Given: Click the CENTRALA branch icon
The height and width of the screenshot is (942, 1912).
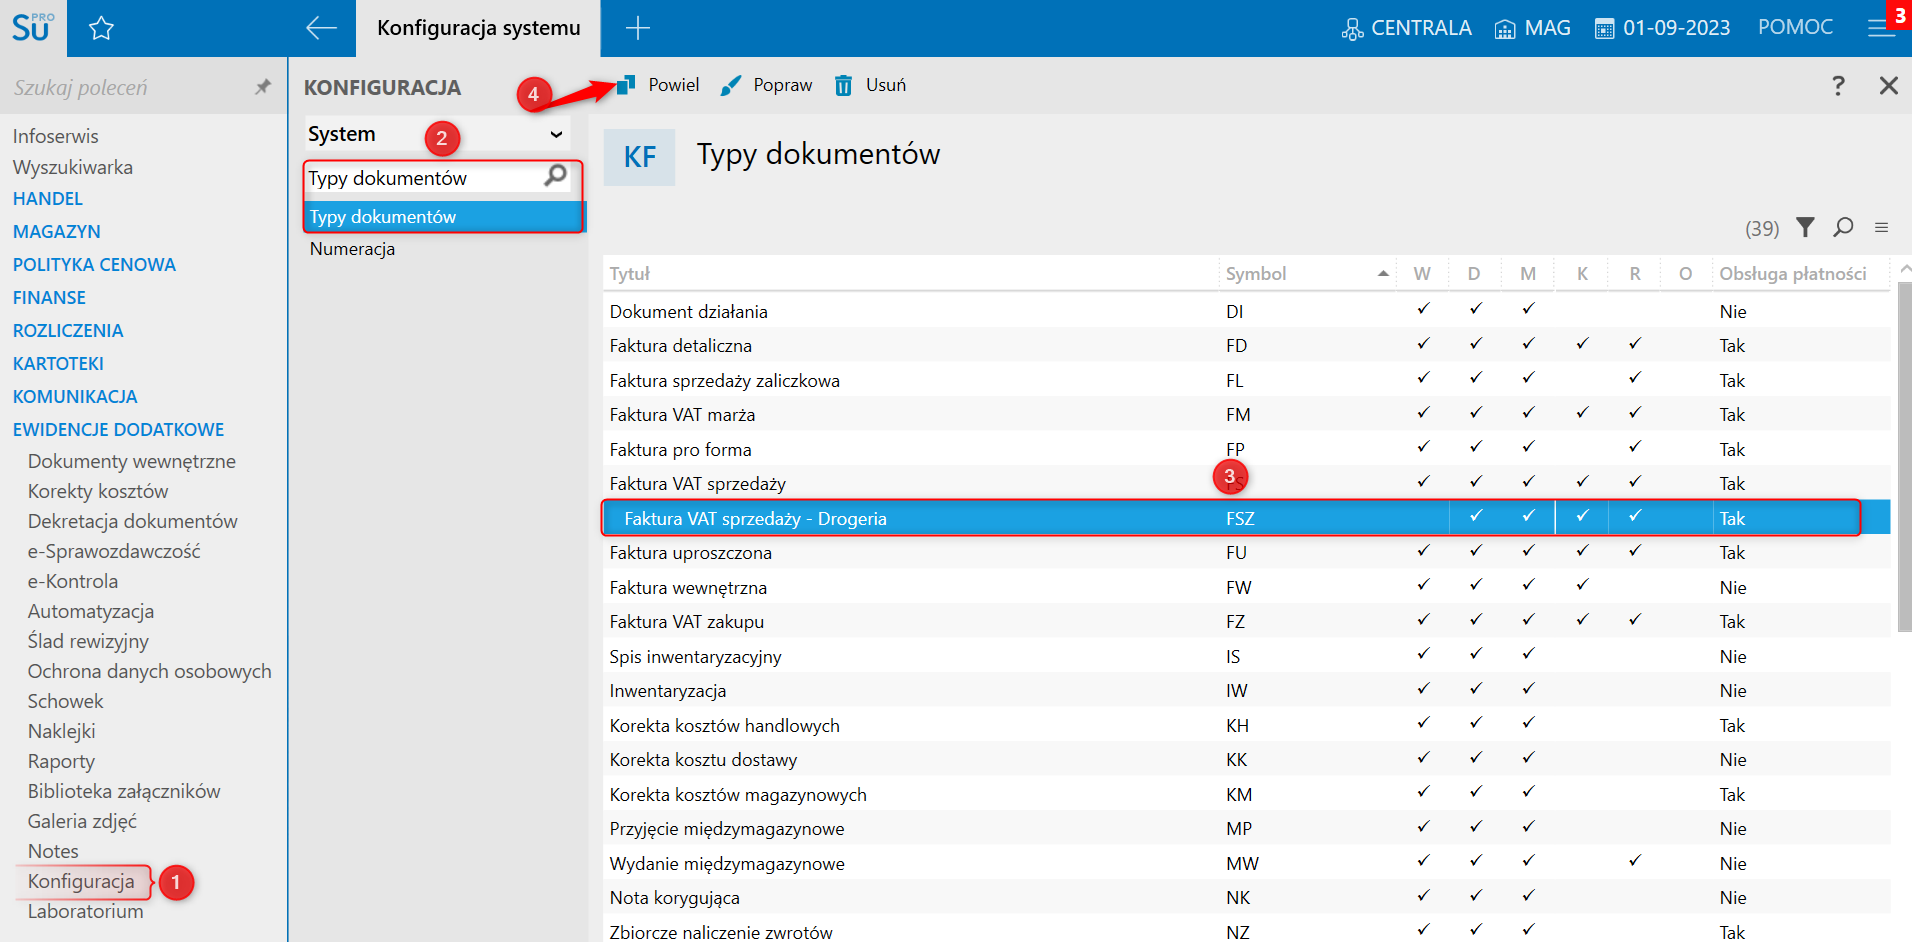Looking at the screenshot, I should tap(1352, 29).
